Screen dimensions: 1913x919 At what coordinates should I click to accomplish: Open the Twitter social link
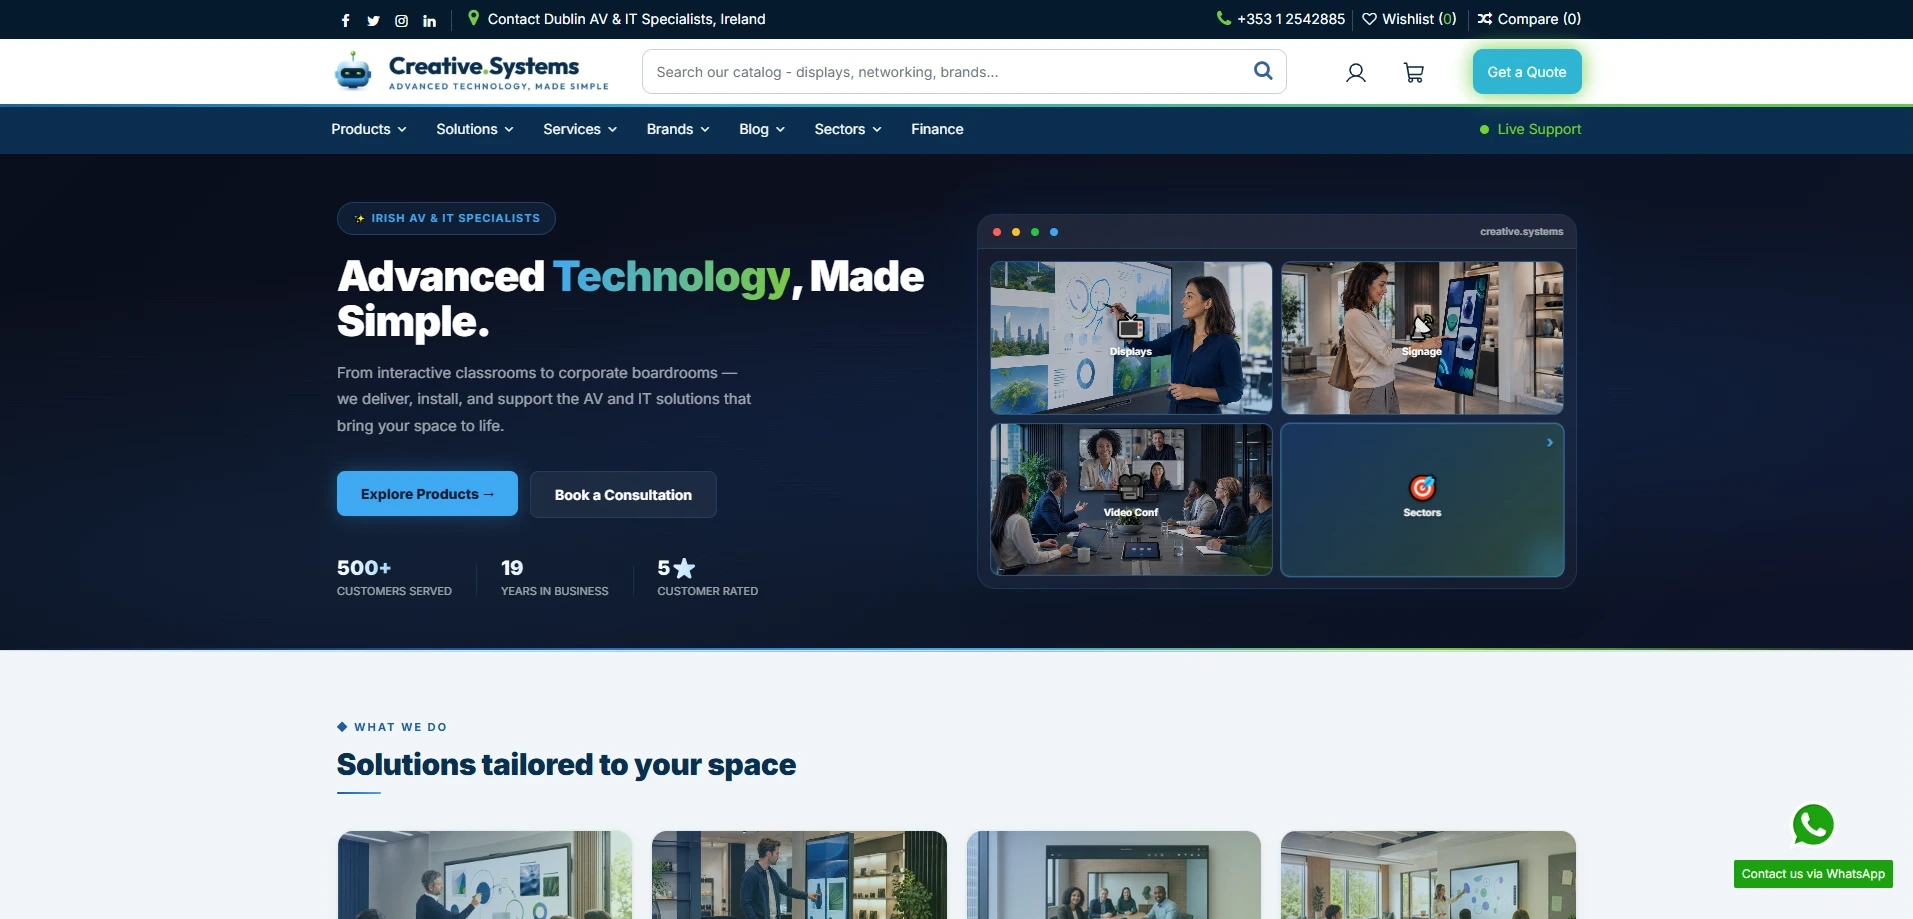coord(374,20)
